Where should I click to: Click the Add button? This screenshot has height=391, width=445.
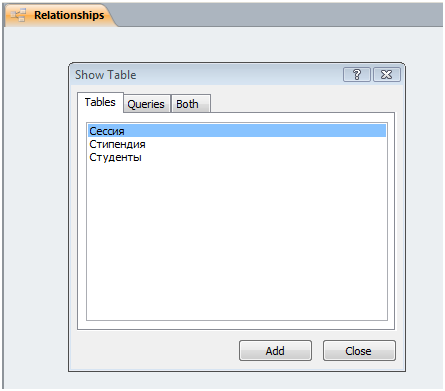(x=275, y=351)
